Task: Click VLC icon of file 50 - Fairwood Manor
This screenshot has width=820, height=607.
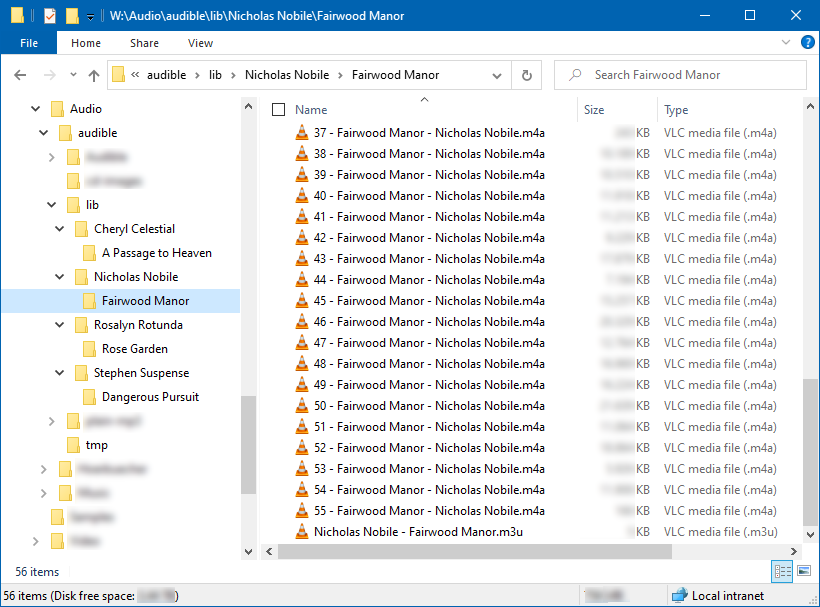Action: point(302,406)
